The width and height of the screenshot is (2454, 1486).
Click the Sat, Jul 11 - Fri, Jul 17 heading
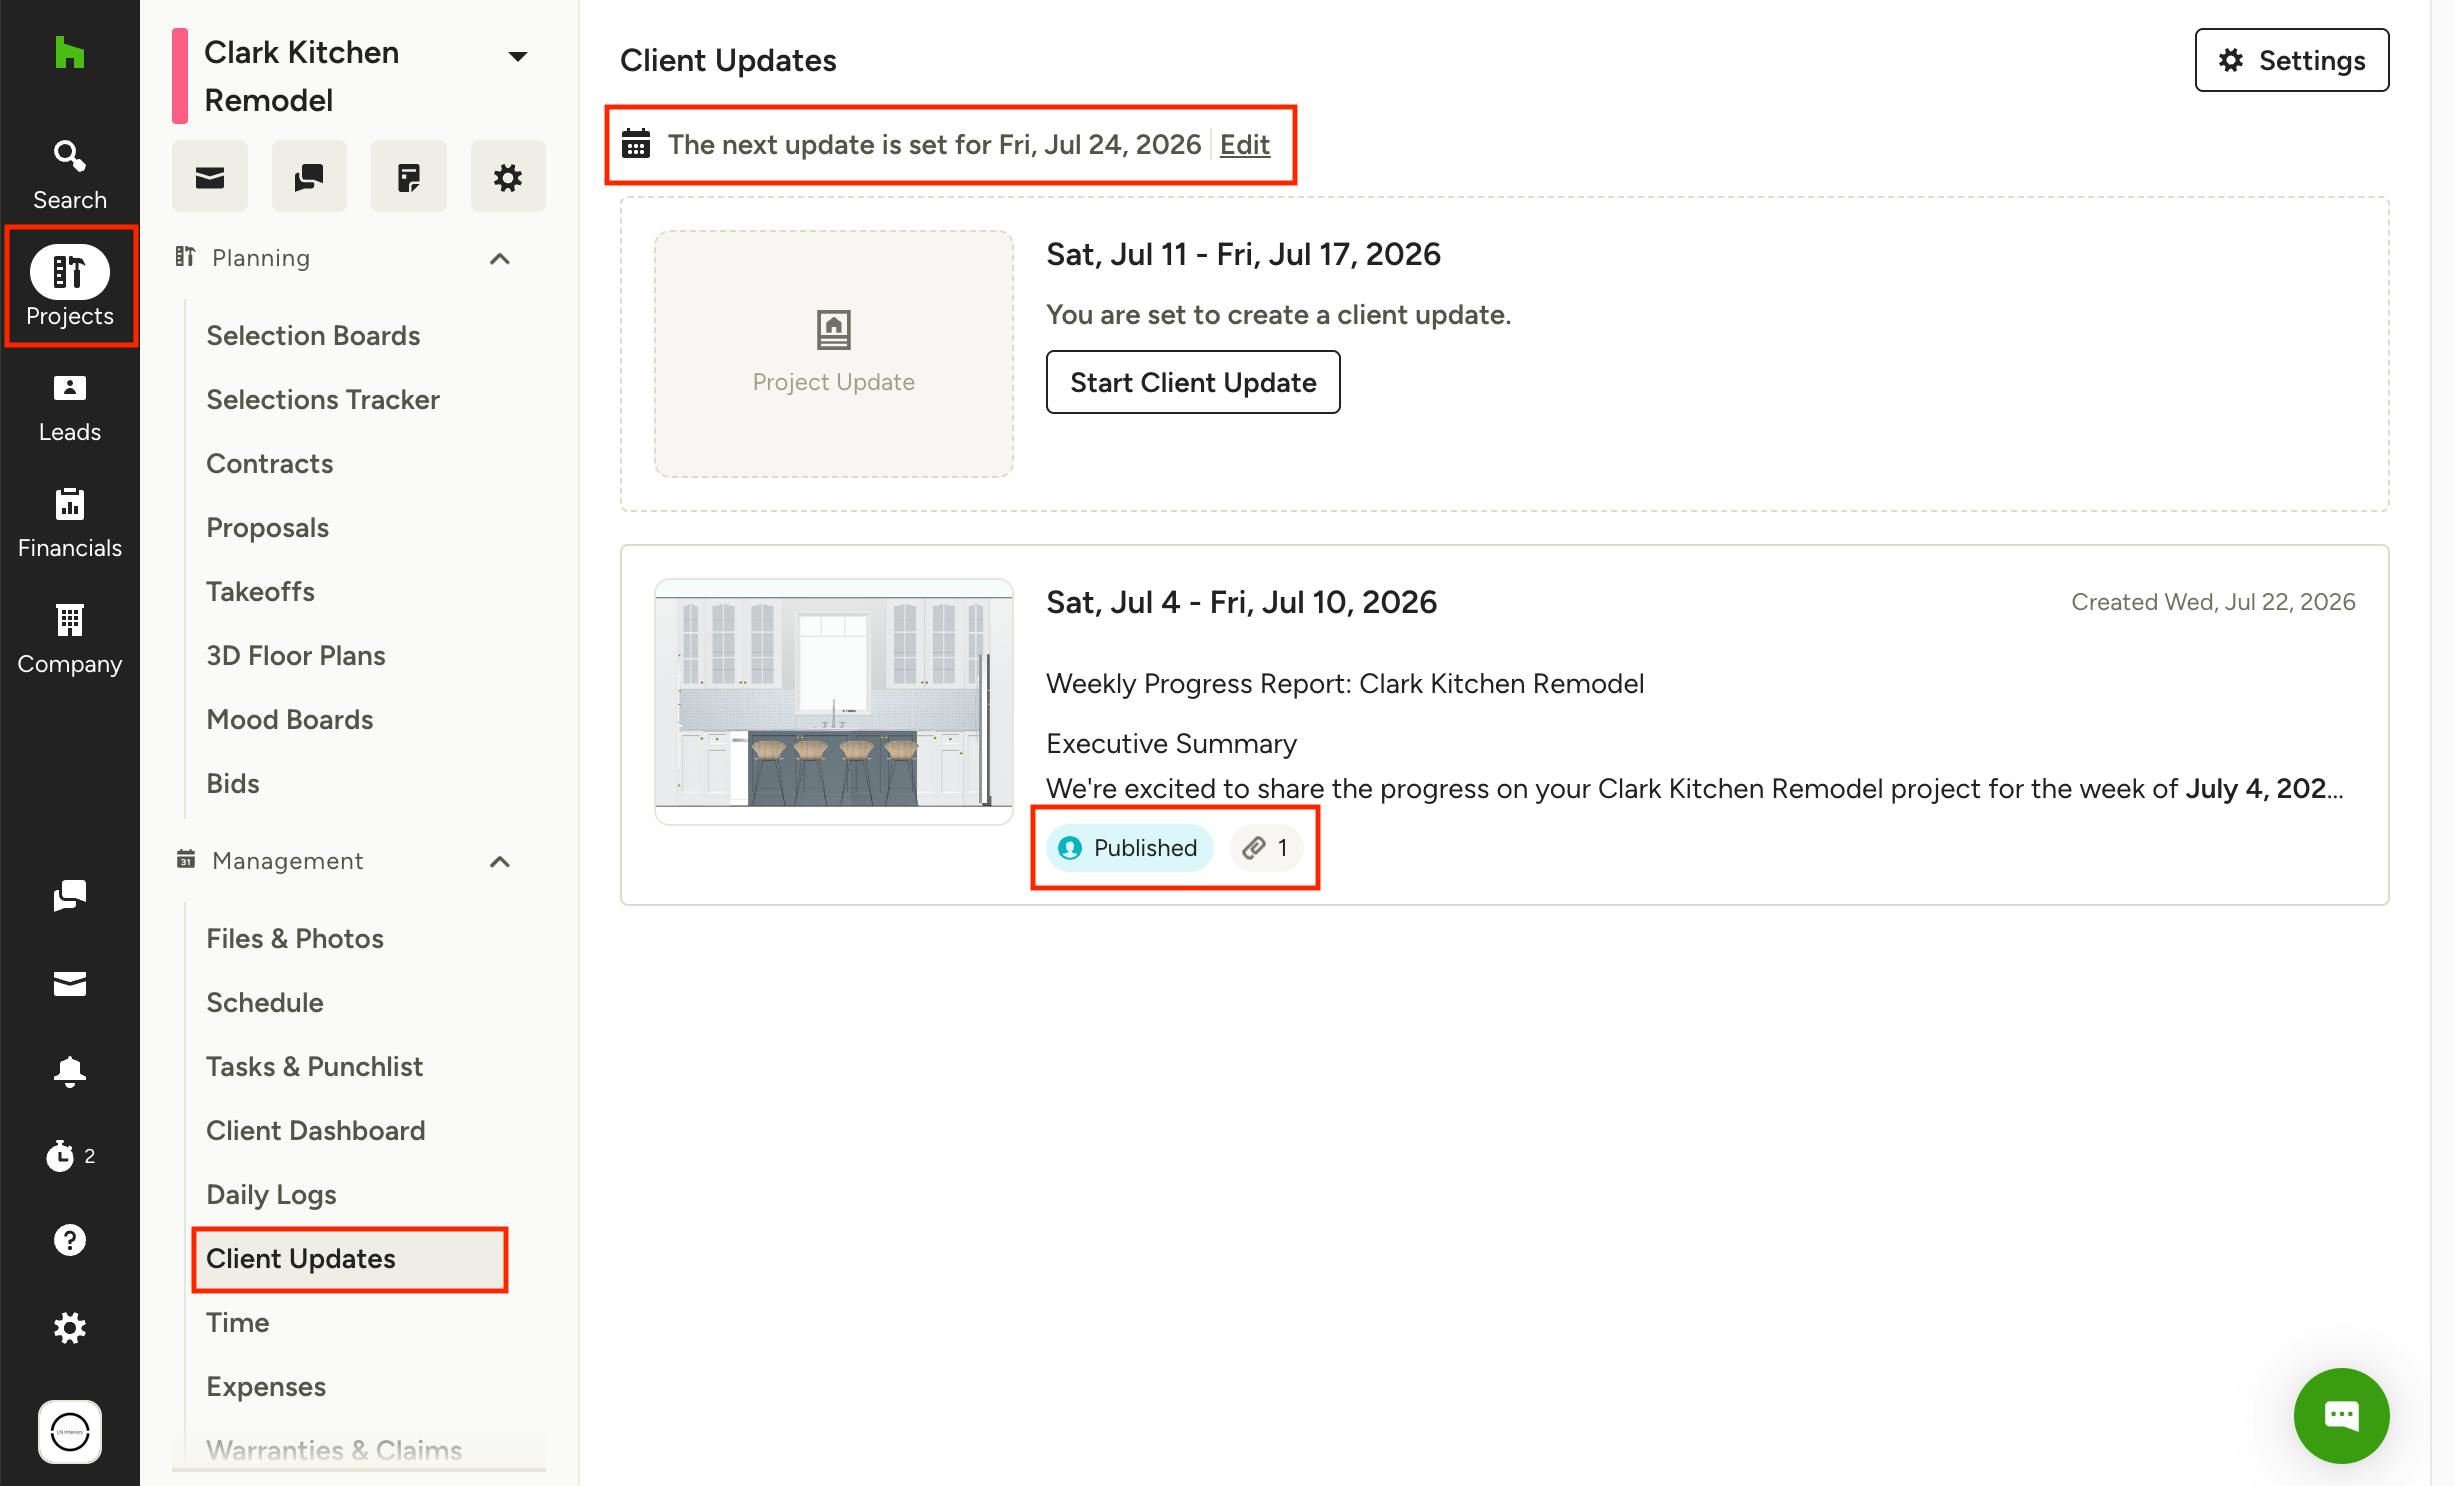[1243, 254]
